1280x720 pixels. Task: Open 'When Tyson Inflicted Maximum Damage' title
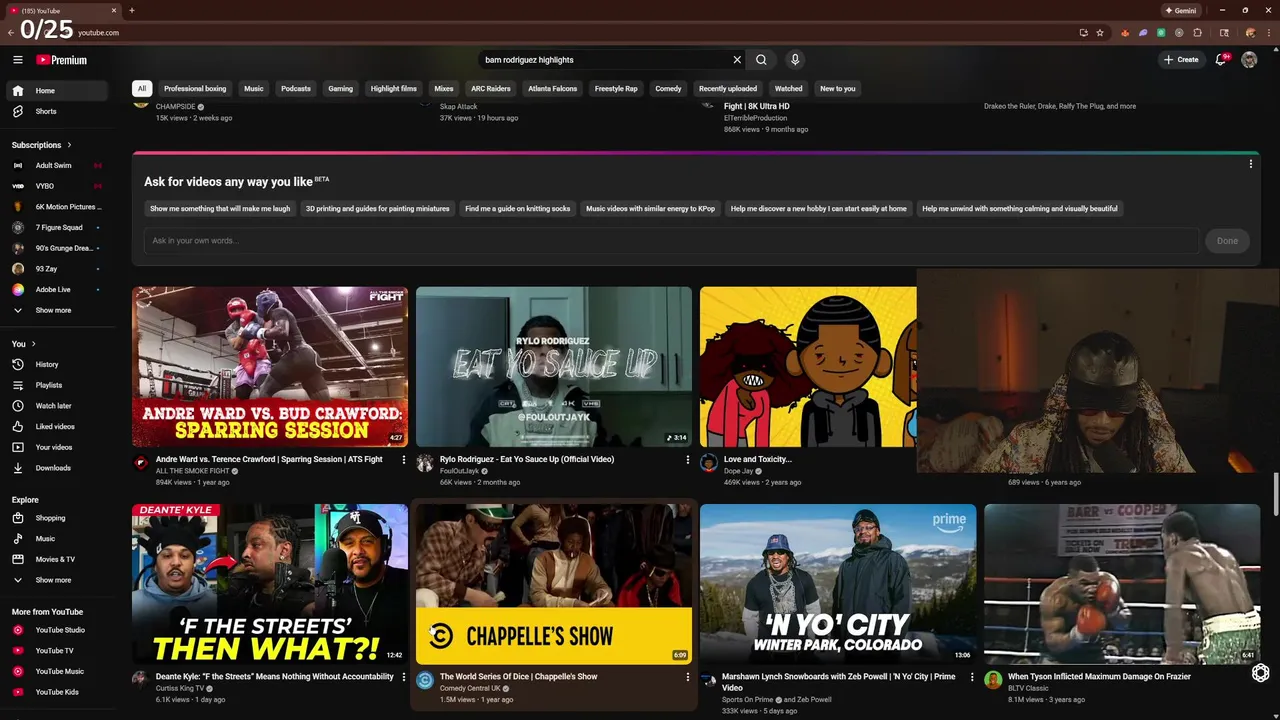1099,677
